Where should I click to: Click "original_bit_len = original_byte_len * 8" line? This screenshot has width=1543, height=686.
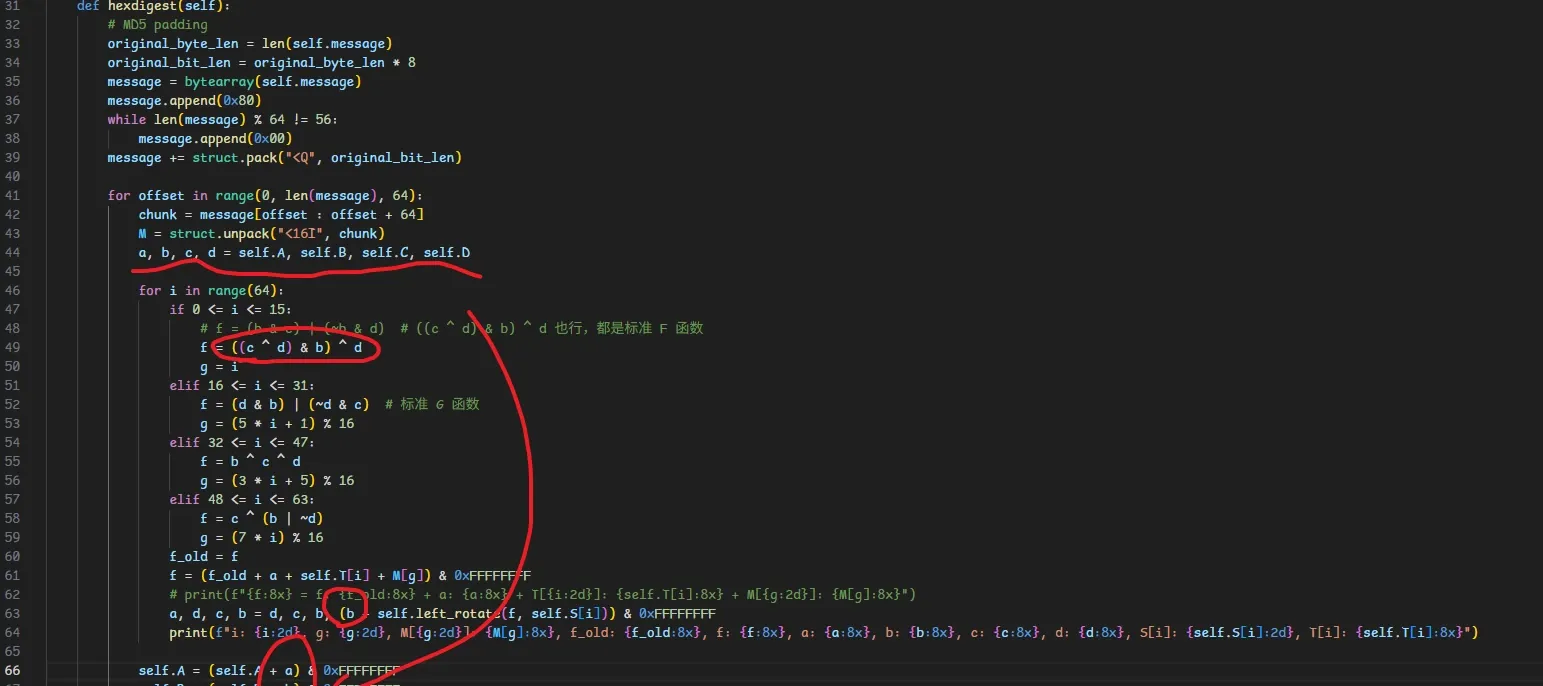(262, 62)
